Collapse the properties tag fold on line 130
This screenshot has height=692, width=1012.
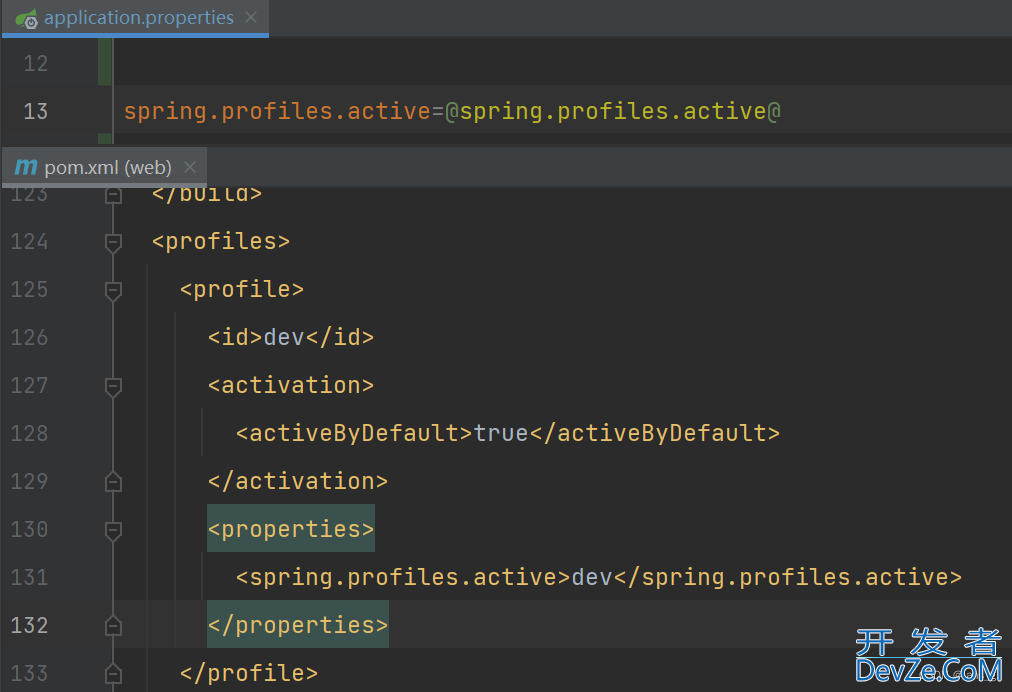(x=114, y=531)
